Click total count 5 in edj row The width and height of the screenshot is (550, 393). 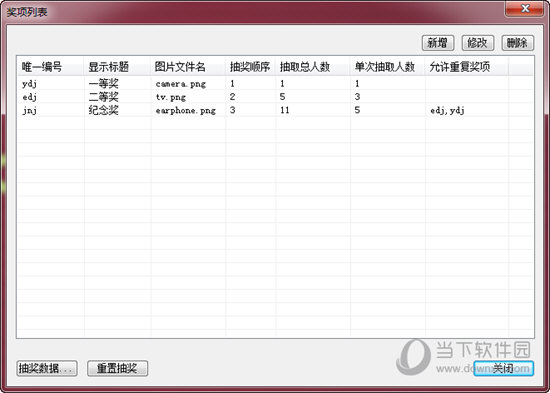pyautogui.click(x=282, y=97)
